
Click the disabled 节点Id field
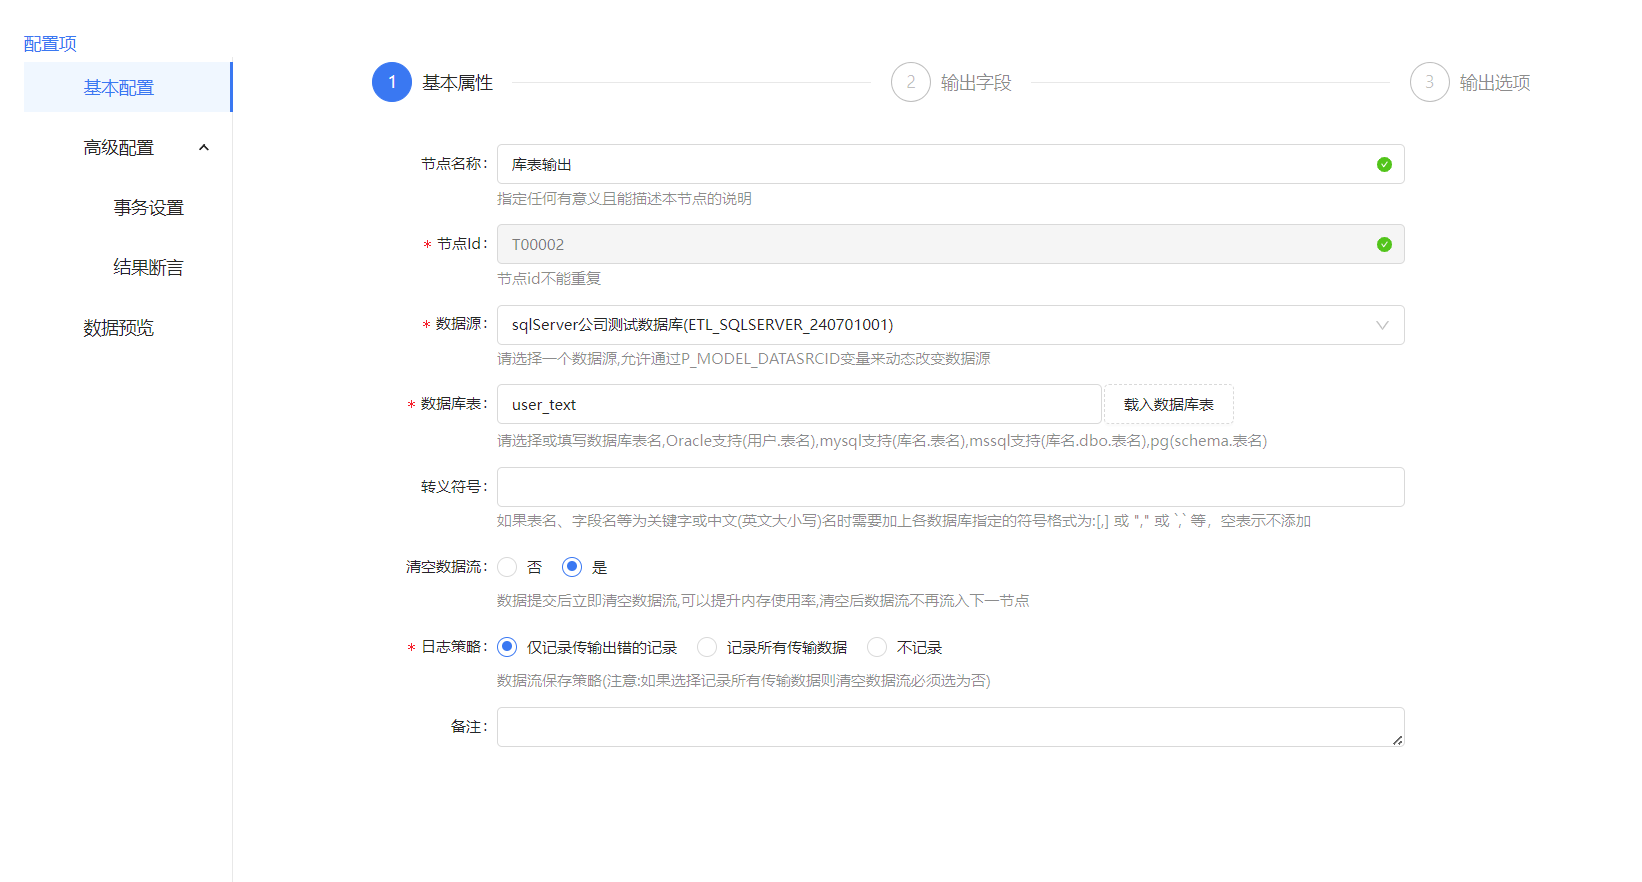pyautogui.click(x=951, y=244)
